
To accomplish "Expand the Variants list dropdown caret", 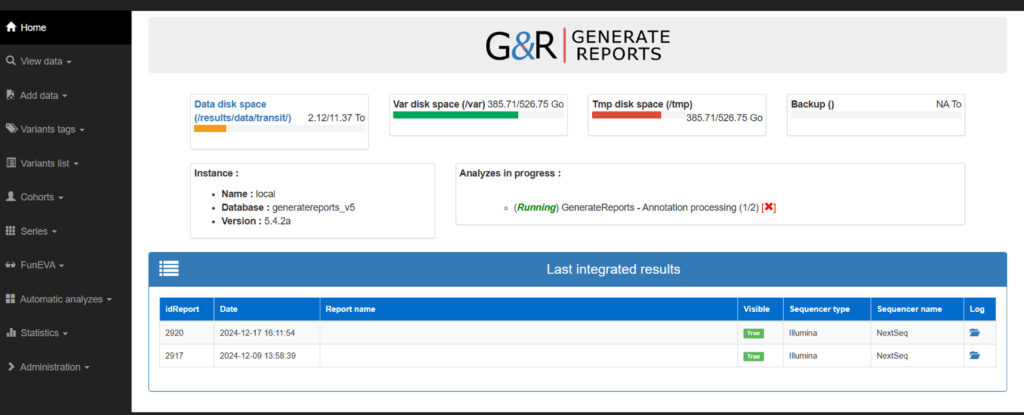I will tap(76, 164).
